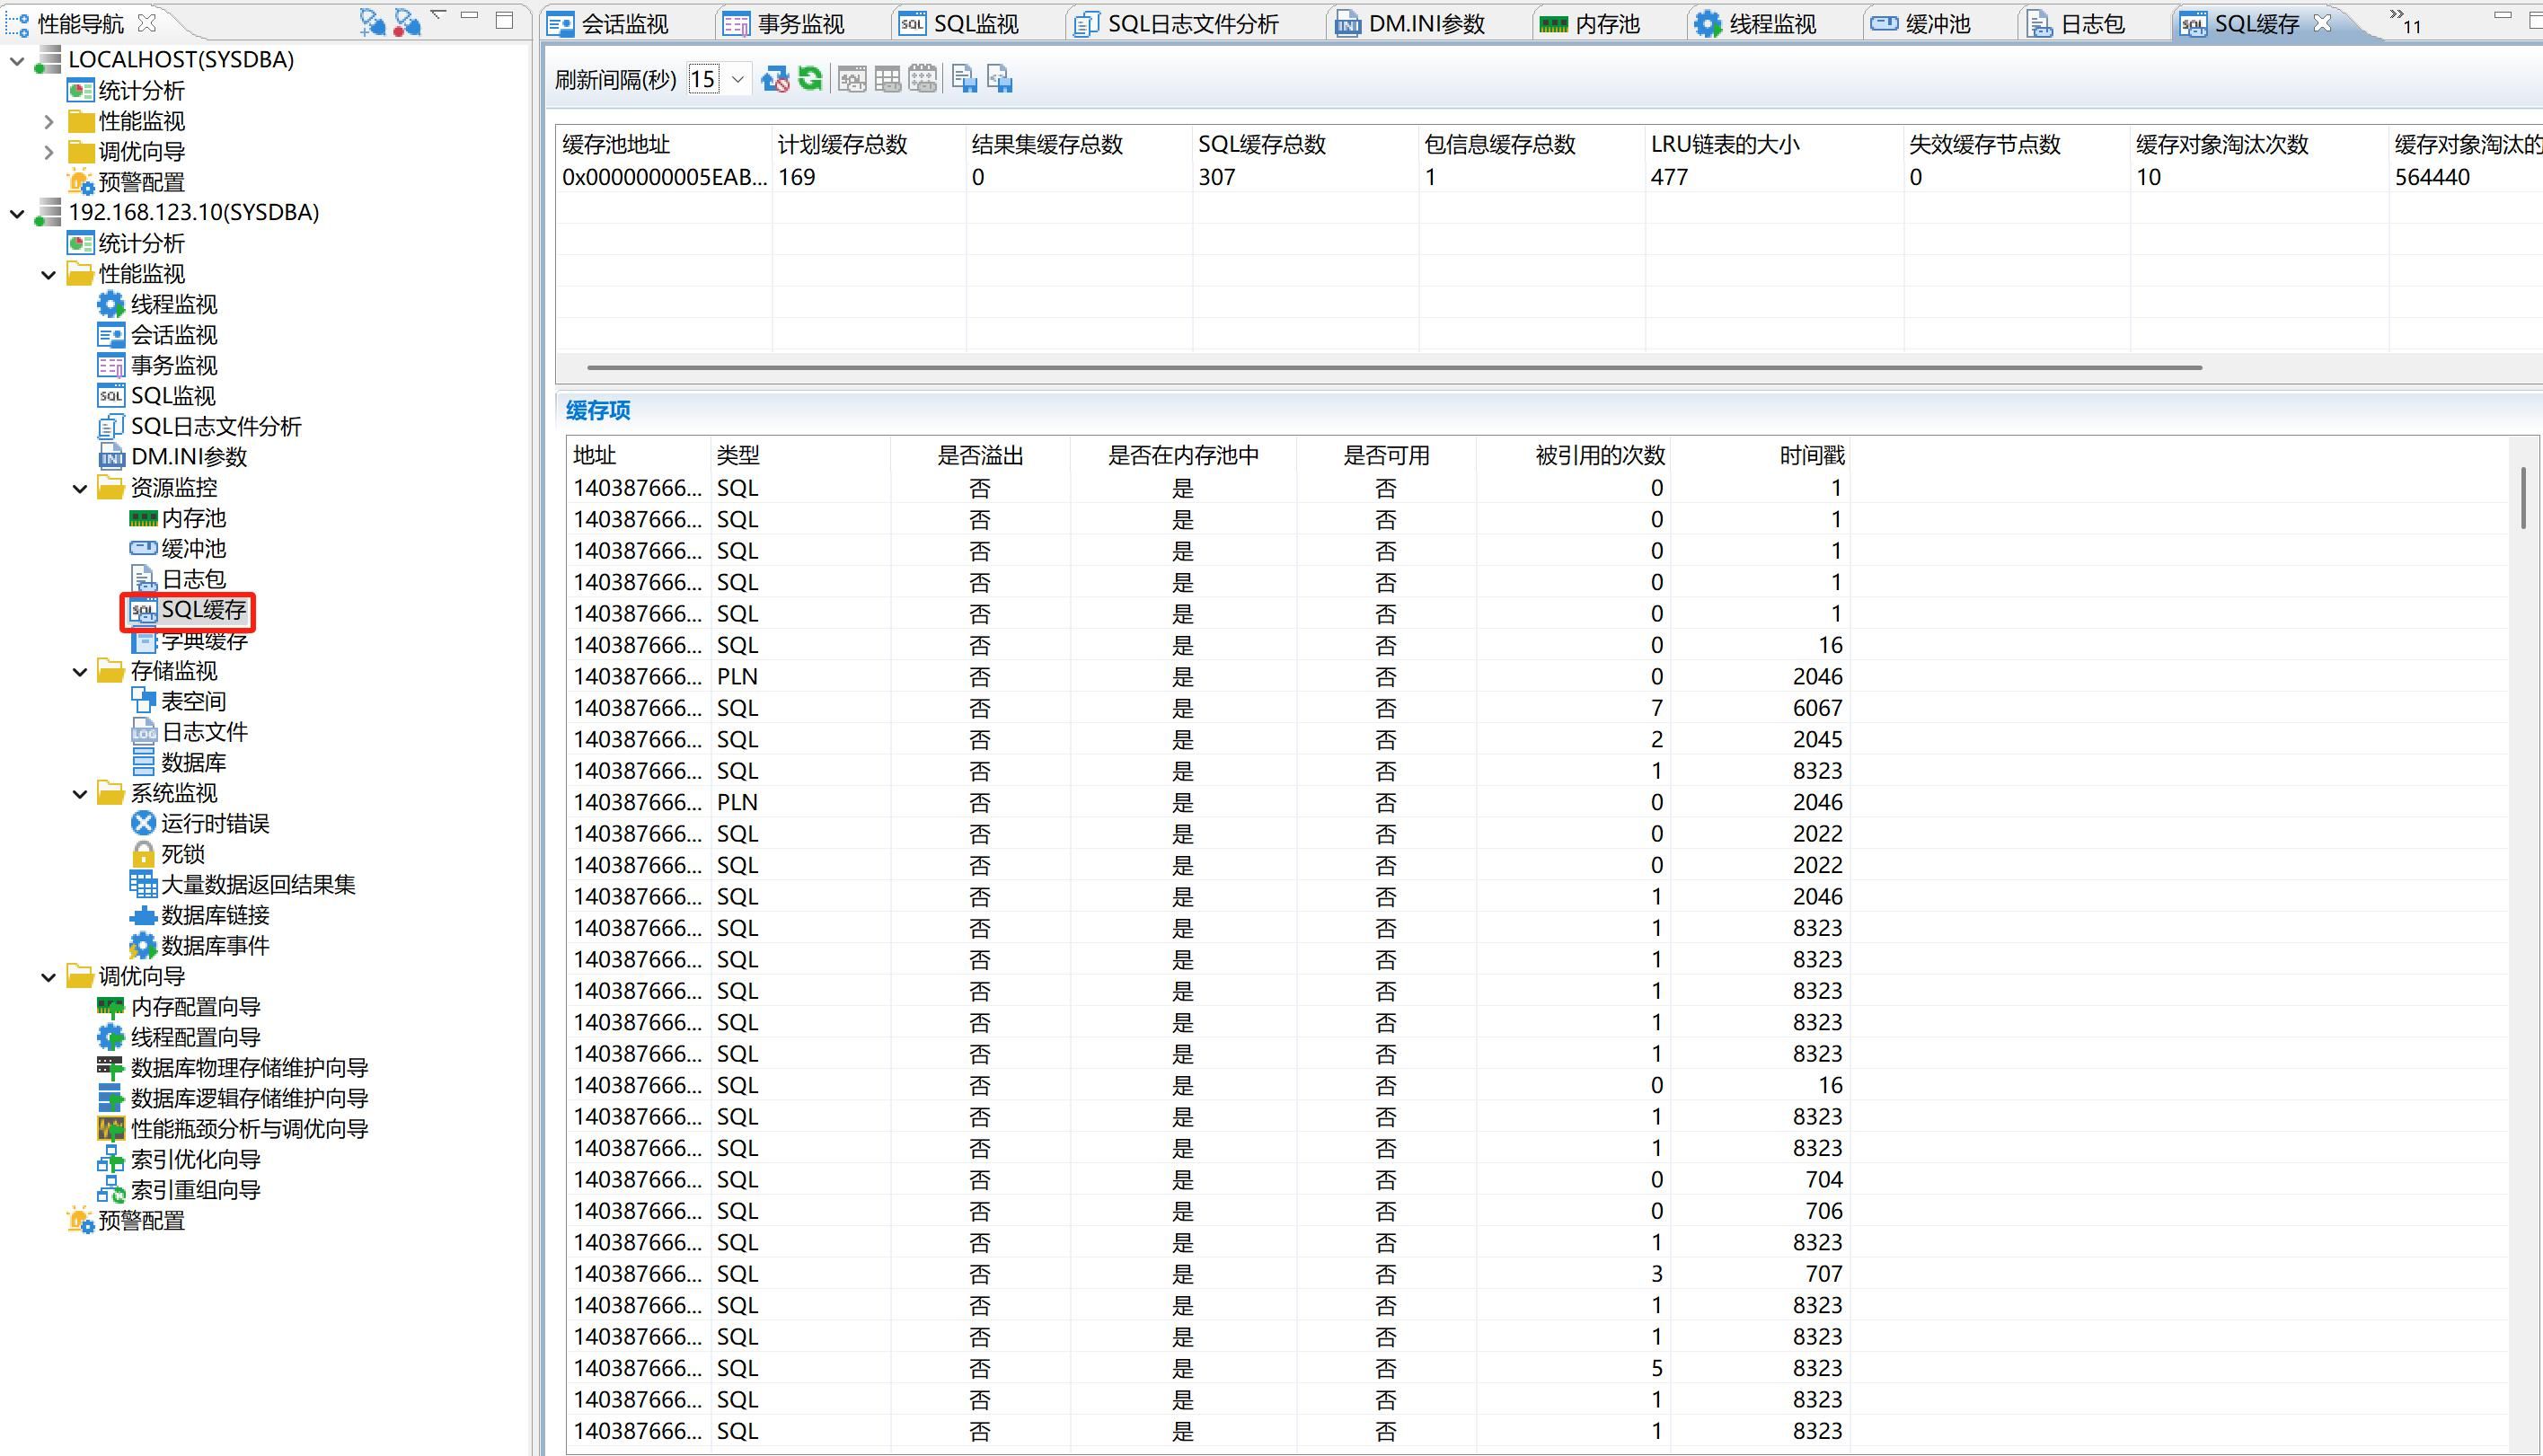Open 预警配置 under LOCALHOST
This screenshot has height=1456, width=2543.
pos(125,182)
